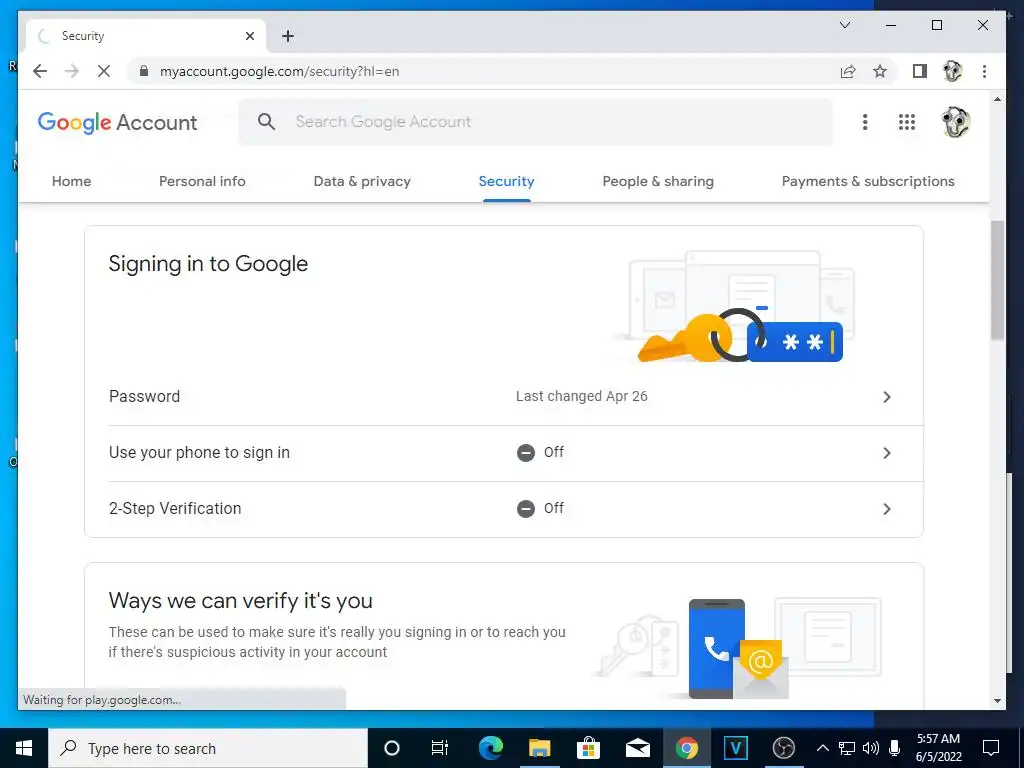
Task: Click the forward navigation arrow
Action: pos(72,71)
